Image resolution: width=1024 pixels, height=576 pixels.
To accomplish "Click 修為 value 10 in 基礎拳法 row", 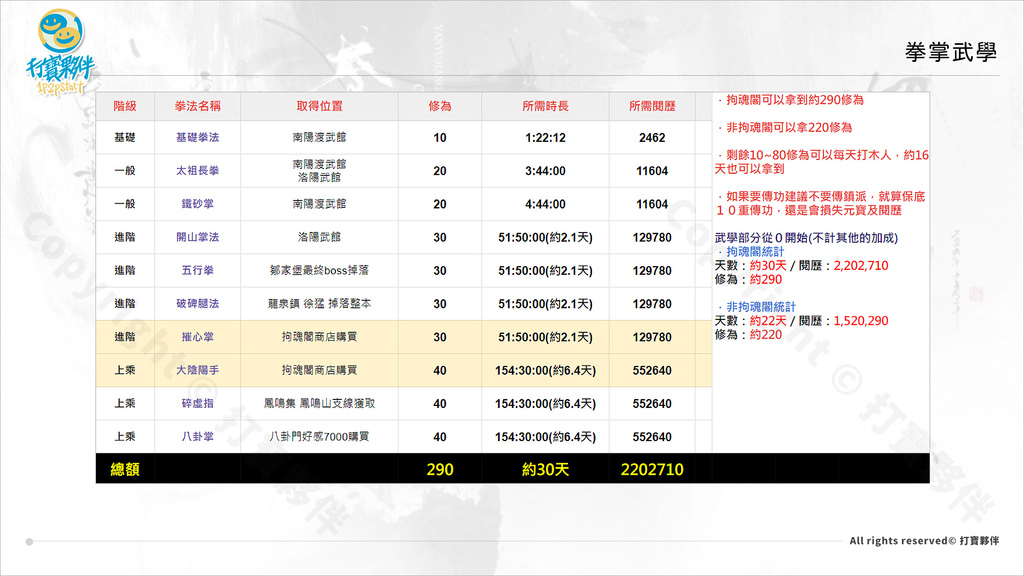I will click(440, 138).
